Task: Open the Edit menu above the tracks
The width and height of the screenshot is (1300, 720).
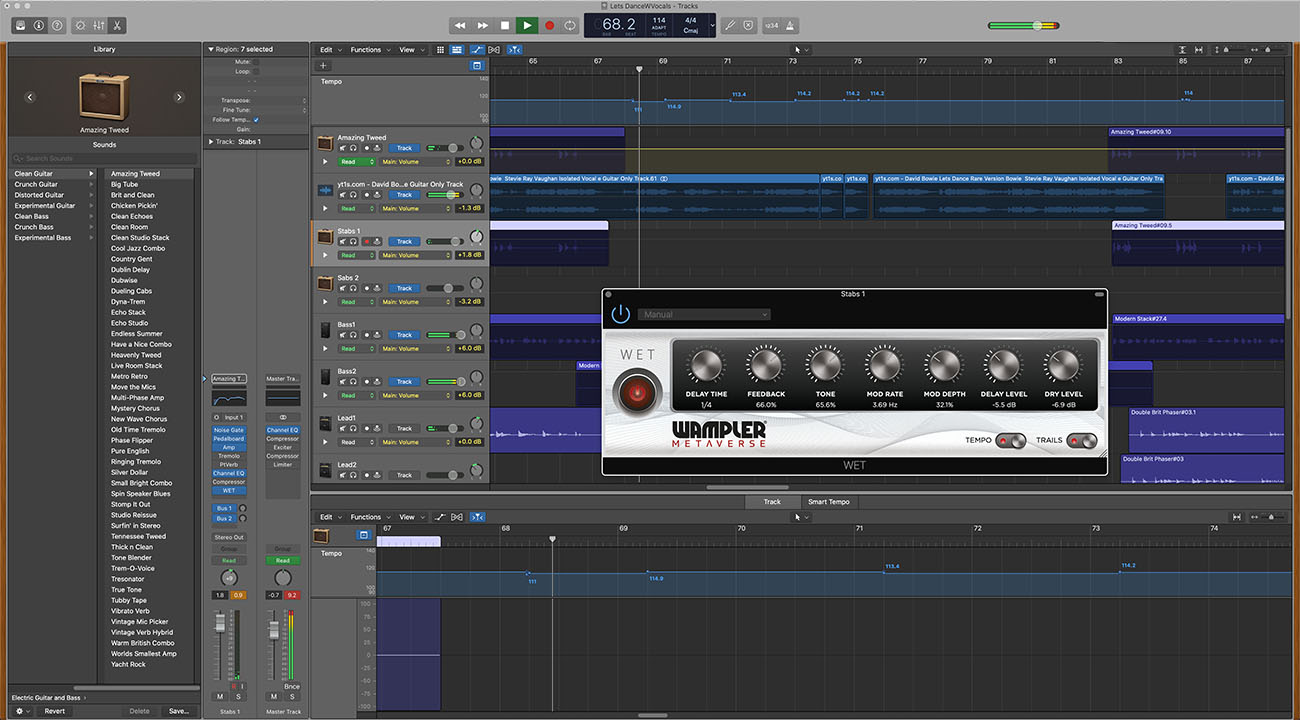Action: point(326,50)
